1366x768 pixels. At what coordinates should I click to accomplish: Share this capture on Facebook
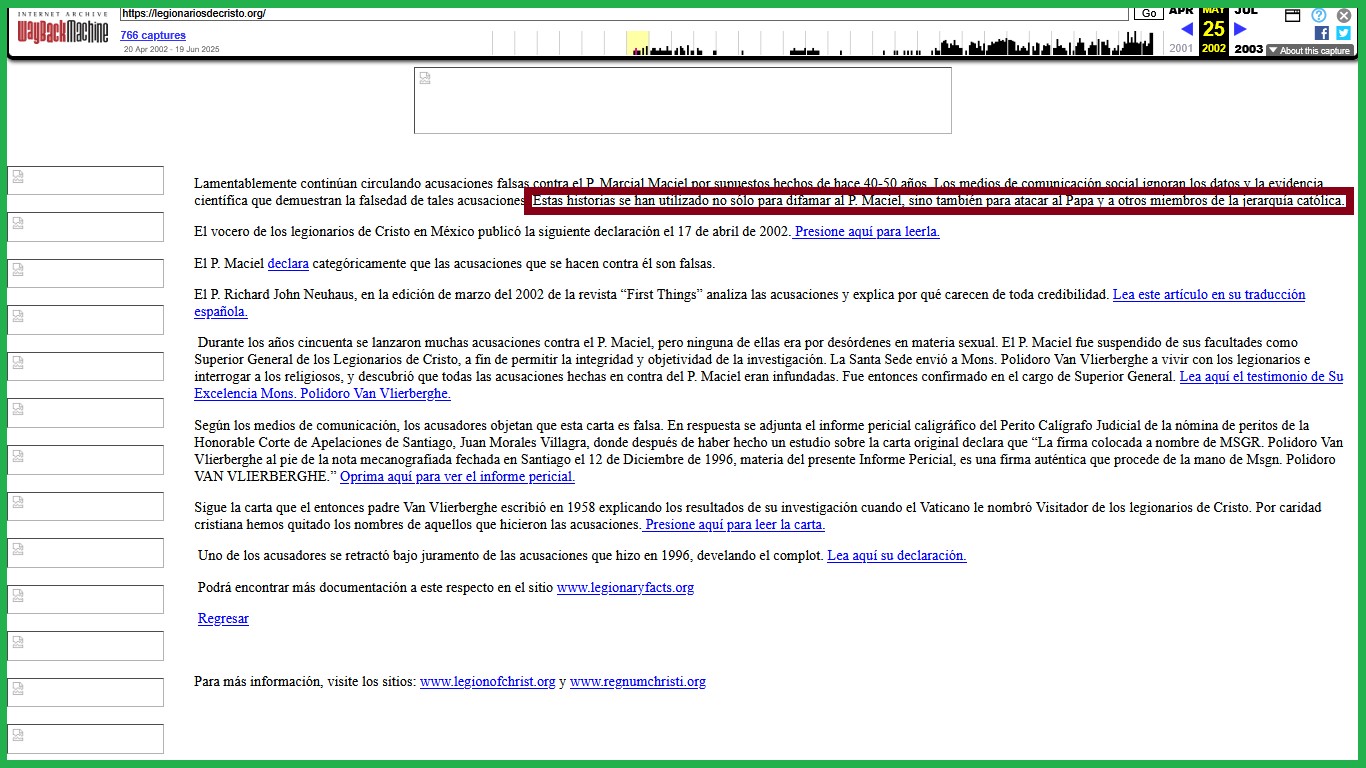pyautogui.click(x=1322, y=33)
